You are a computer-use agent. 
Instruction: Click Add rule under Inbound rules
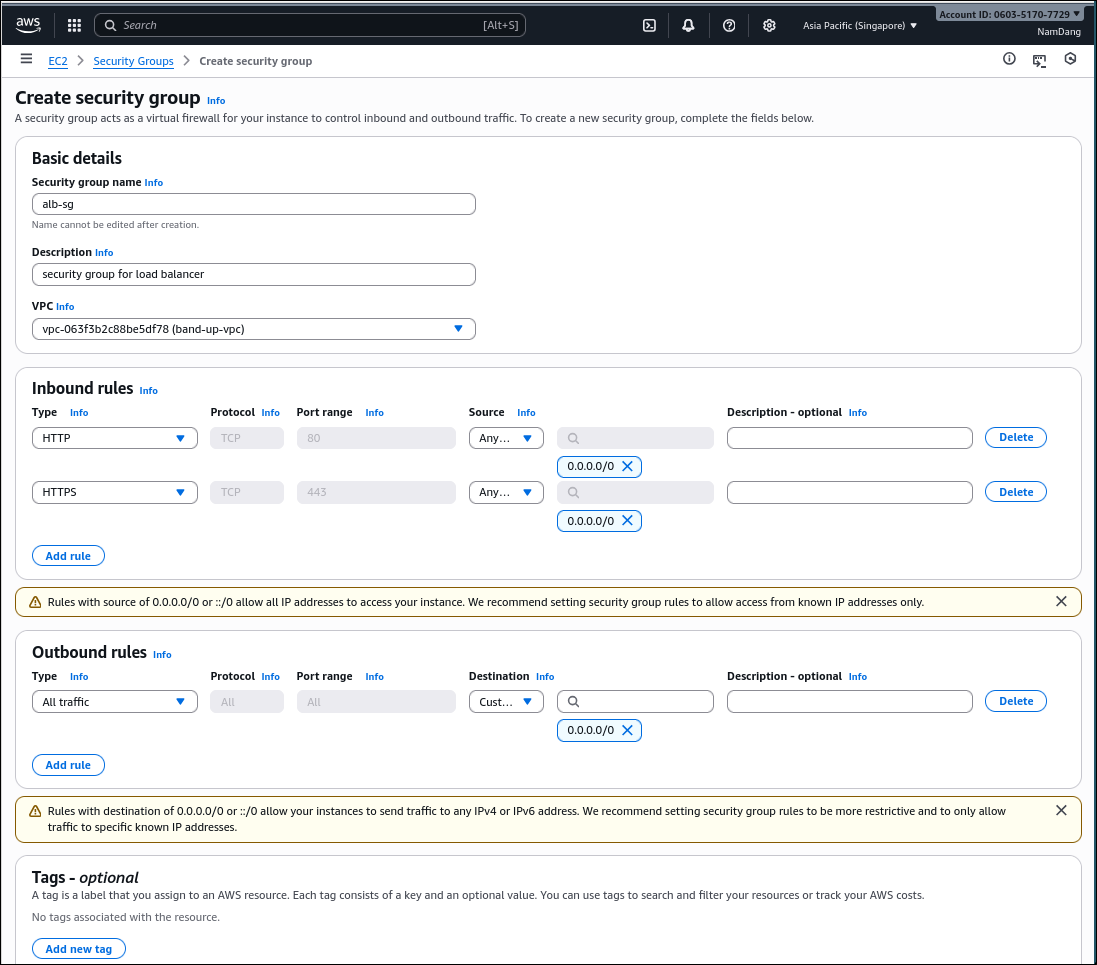(x=68, y=555)
